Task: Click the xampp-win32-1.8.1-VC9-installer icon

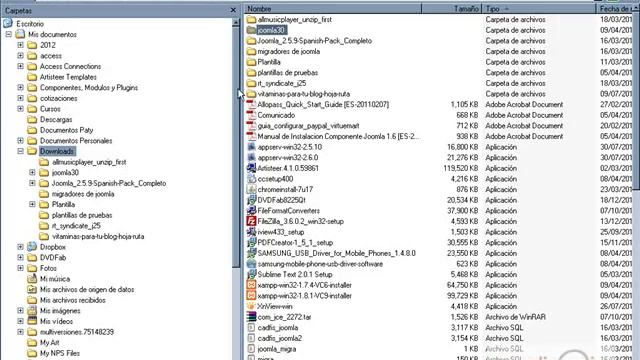Action: point(251,296)
